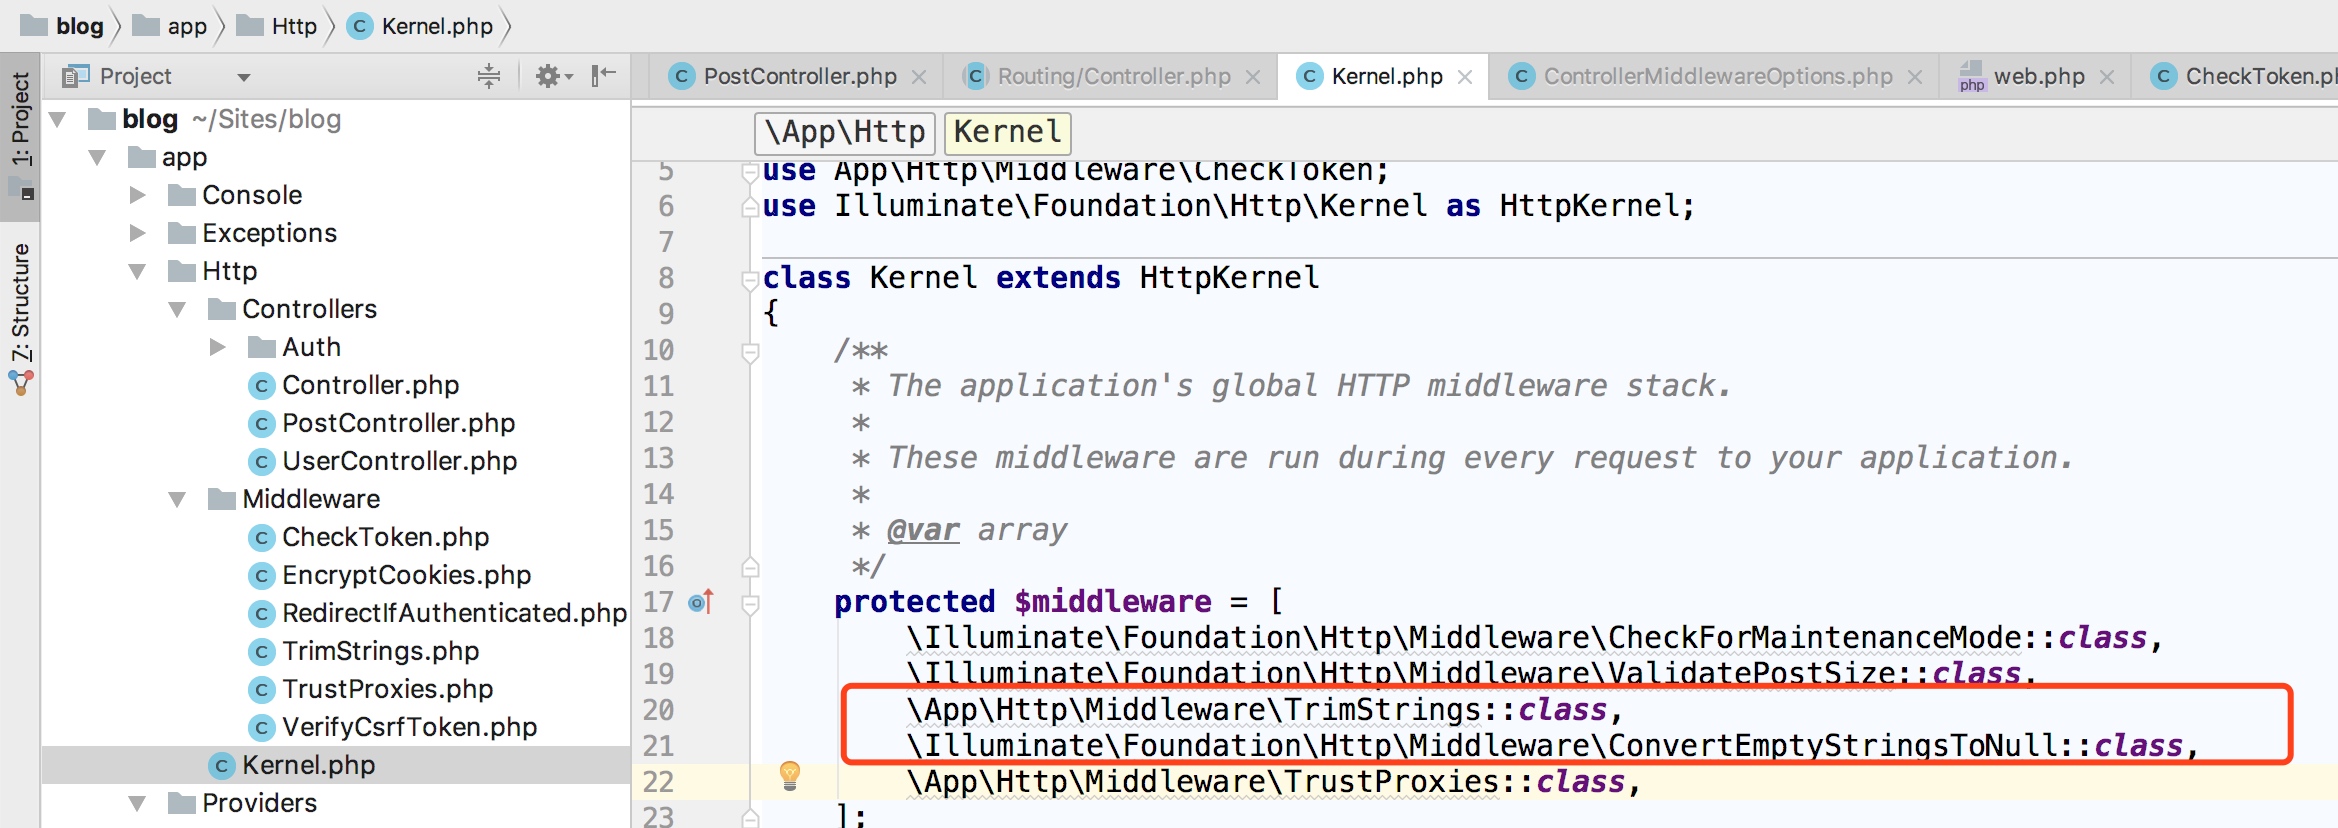Click the Http folder icon in breadcrumb bar

[250, 26]
